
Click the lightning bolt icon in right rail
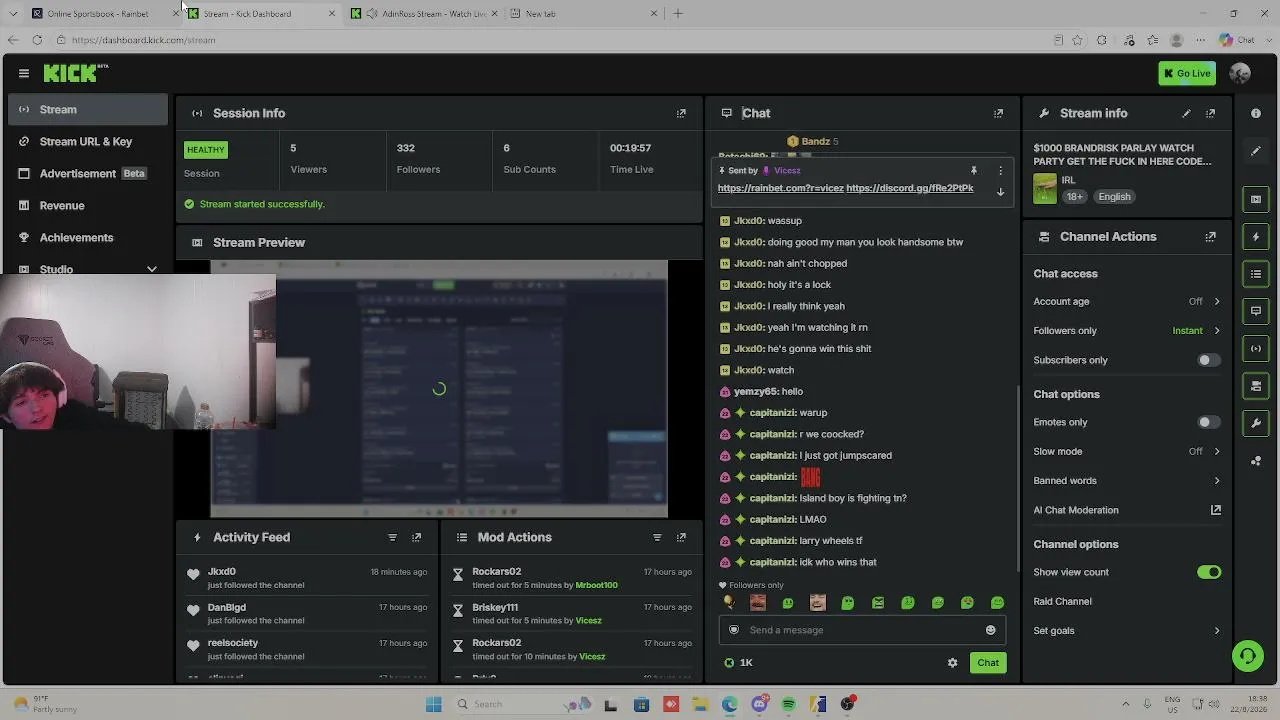tap(1256, 237)
